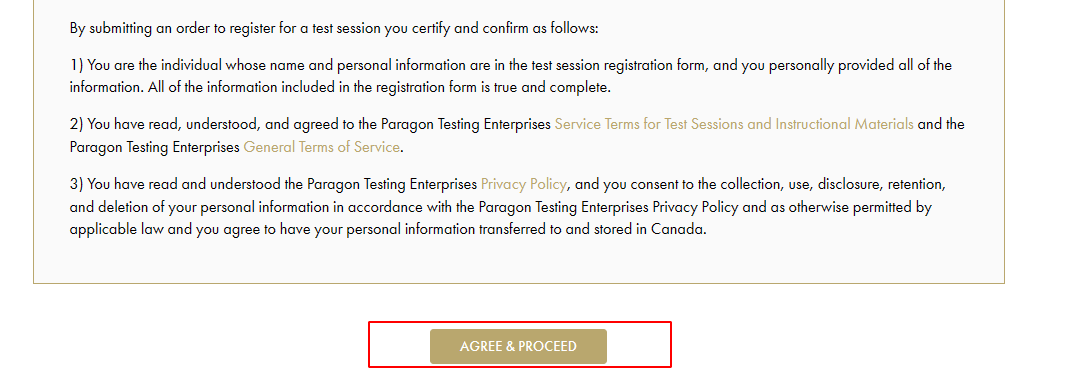Click 'Instructional Materials' portion of the Service Terms link
Image resolution: width=1086 pixels, height=371 pixels.
844,125
